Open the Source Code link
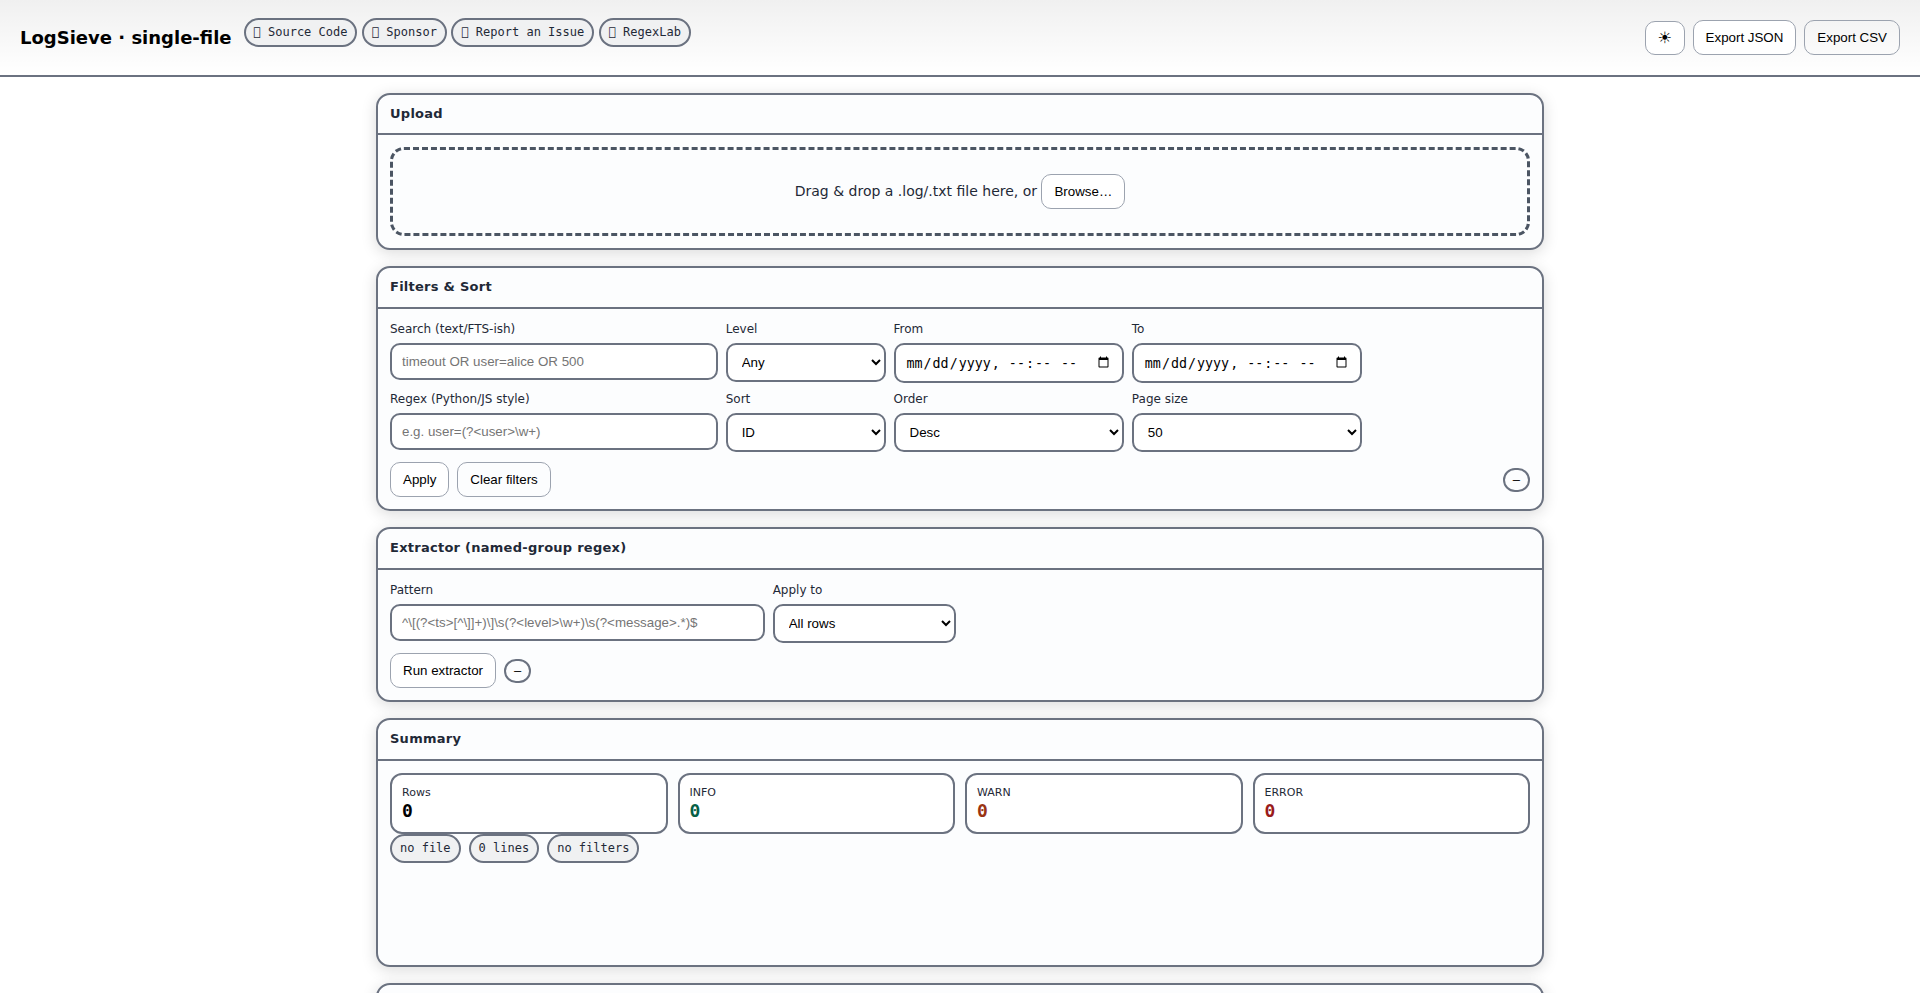Viewport: 1920px width, 993px height. click(x=300, y=32)
